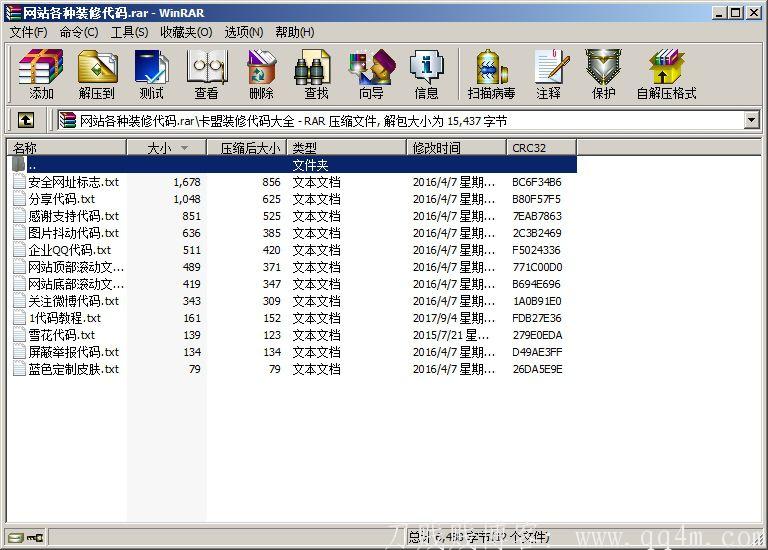Click the file icon of 安全网址标志.txt
768x550 pixels.
click(x=19, y=182)
